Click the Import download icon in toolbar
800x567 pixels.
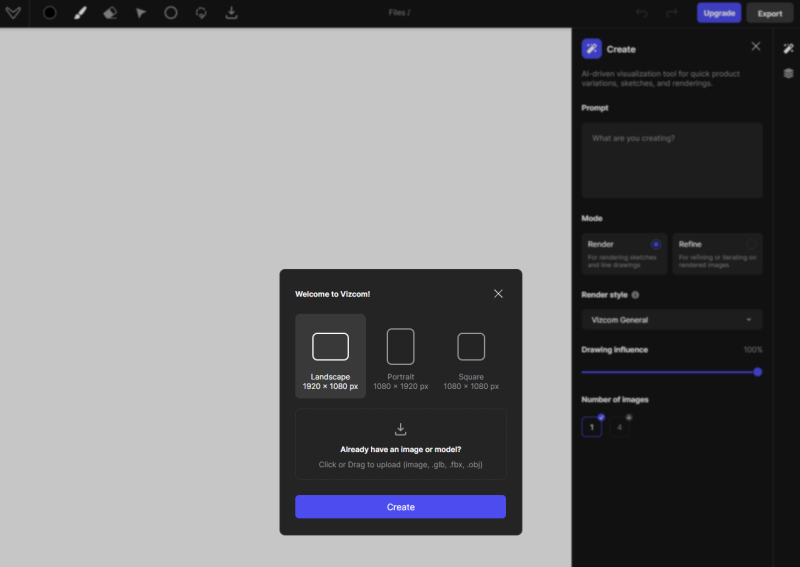232,13
